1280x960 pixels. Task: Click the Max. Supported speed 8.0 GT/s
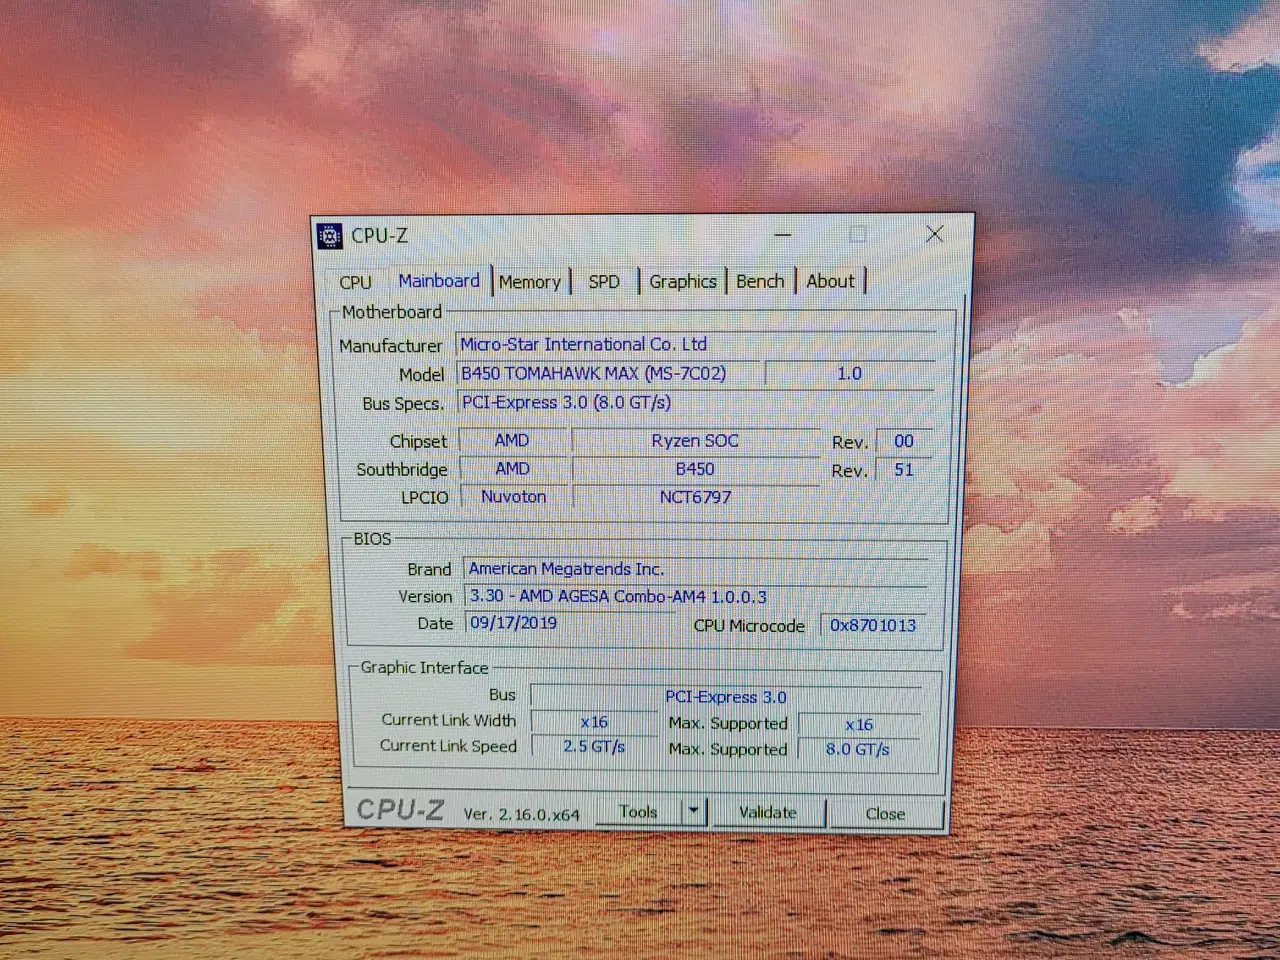[858, 749]
